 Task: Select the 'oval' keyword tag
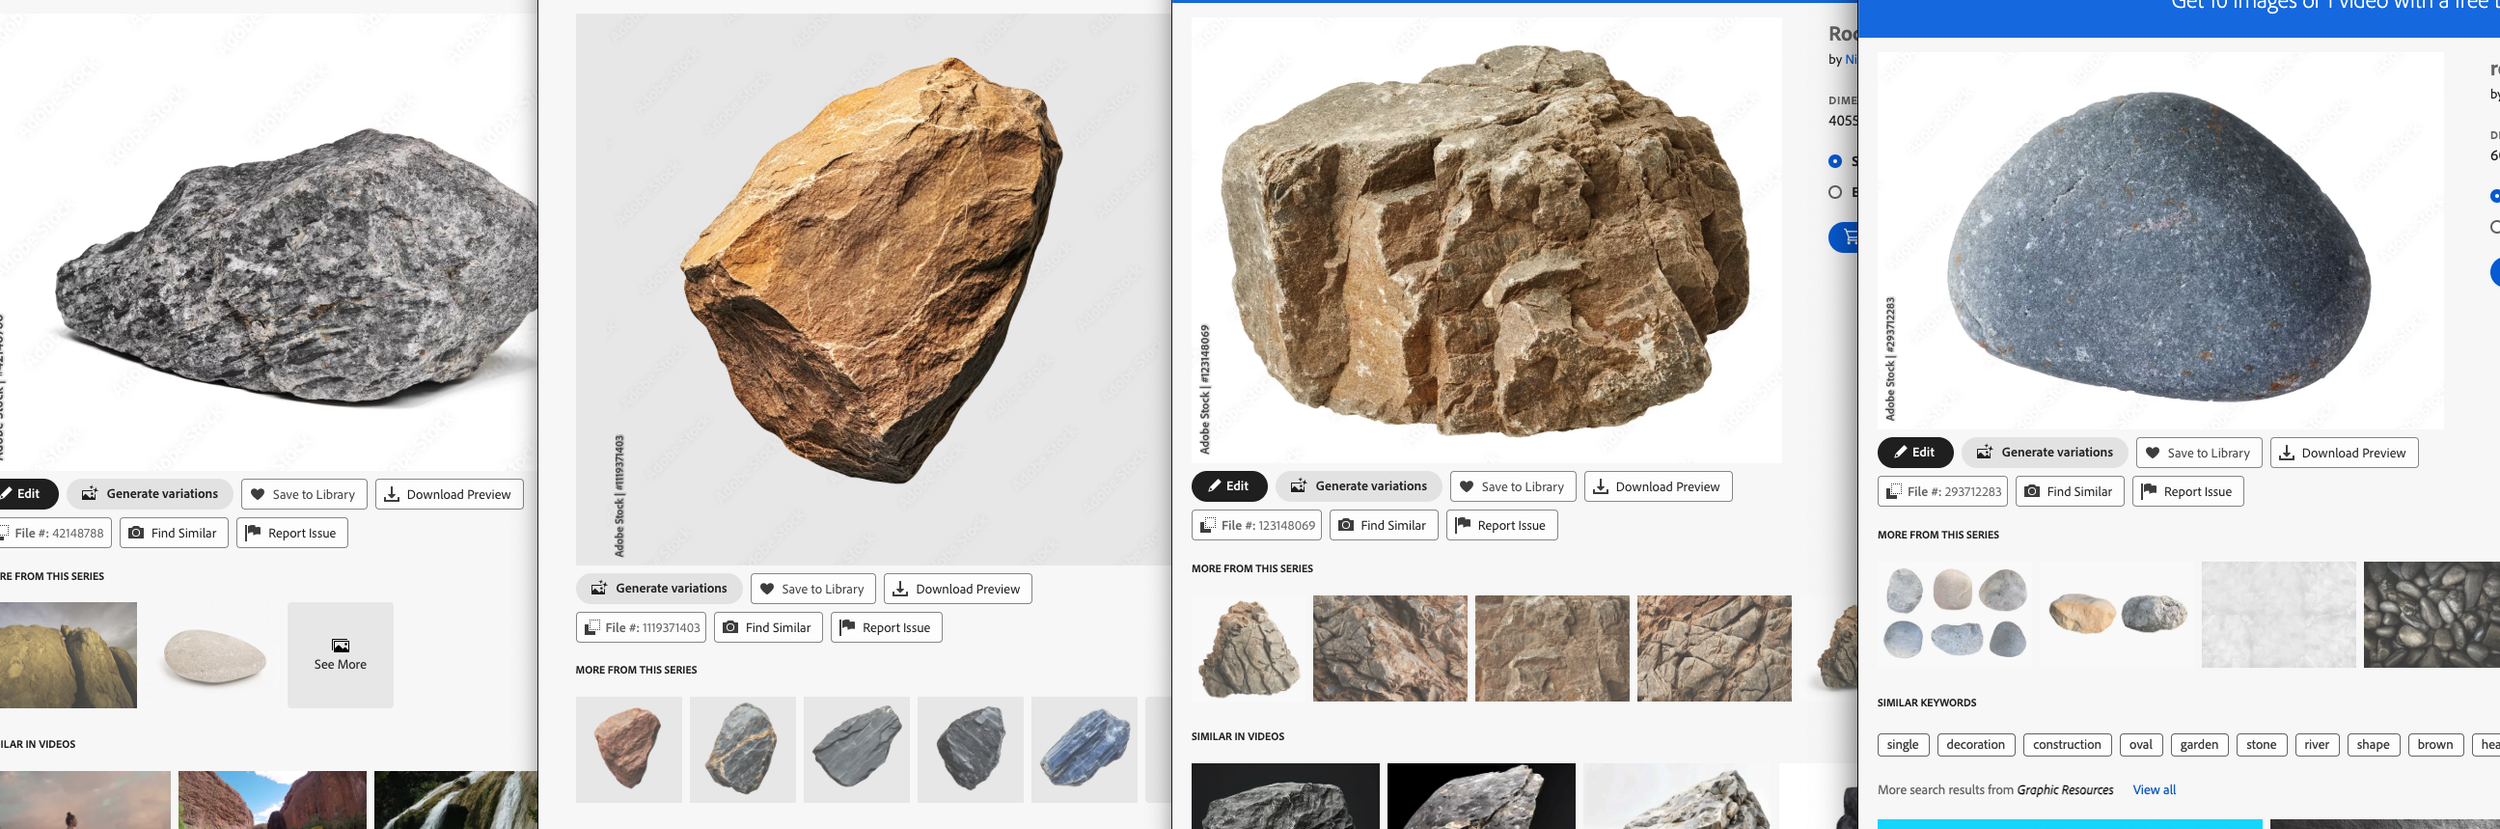pos(2141,745)
